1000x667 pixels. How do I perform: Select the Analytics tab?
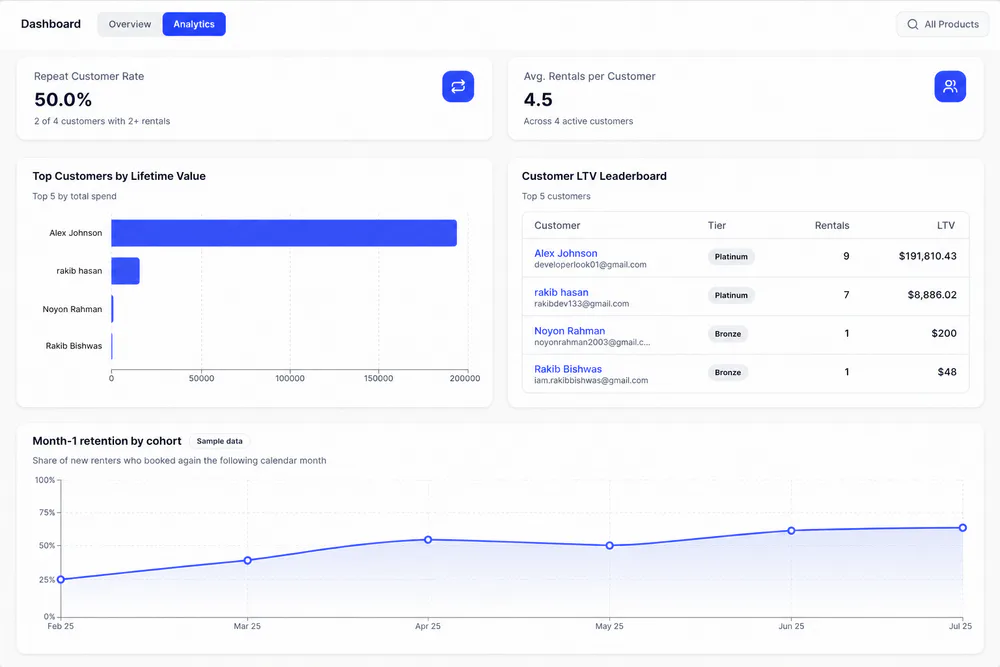click(194, 24)
